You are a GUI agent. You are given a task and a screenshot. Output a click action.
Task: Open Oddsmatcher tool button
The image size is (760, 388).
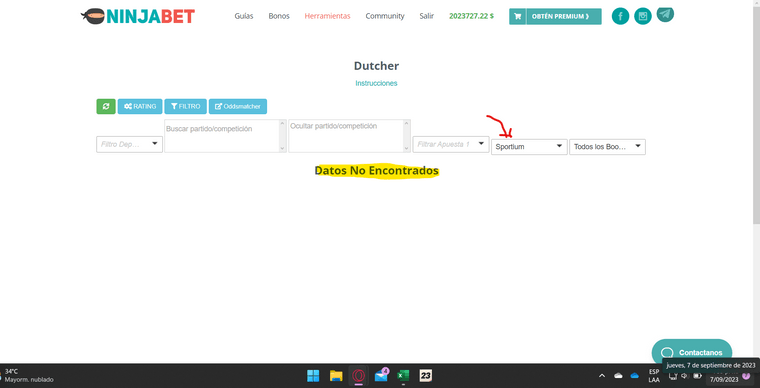pyautogui.click(x=238, y=107)
